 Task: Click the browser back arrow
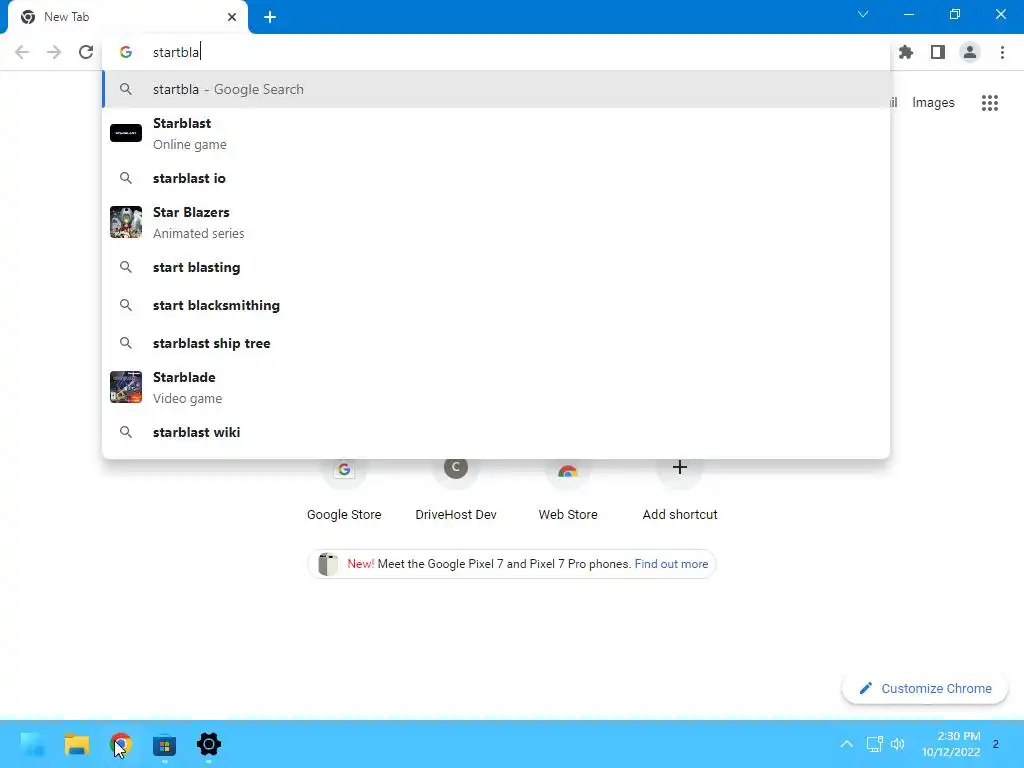click(x=22, y=52)
